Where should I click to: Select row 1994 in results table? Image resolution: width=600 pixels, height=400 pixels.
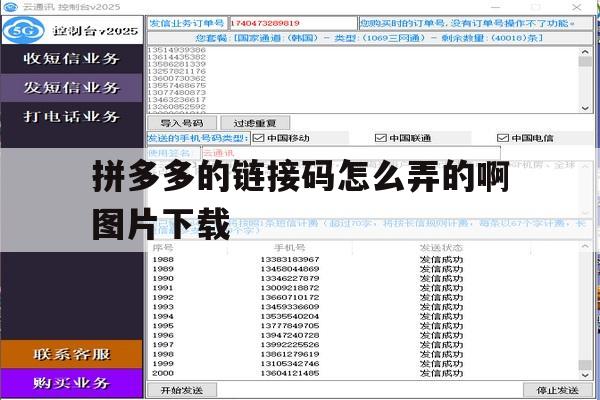364,316
